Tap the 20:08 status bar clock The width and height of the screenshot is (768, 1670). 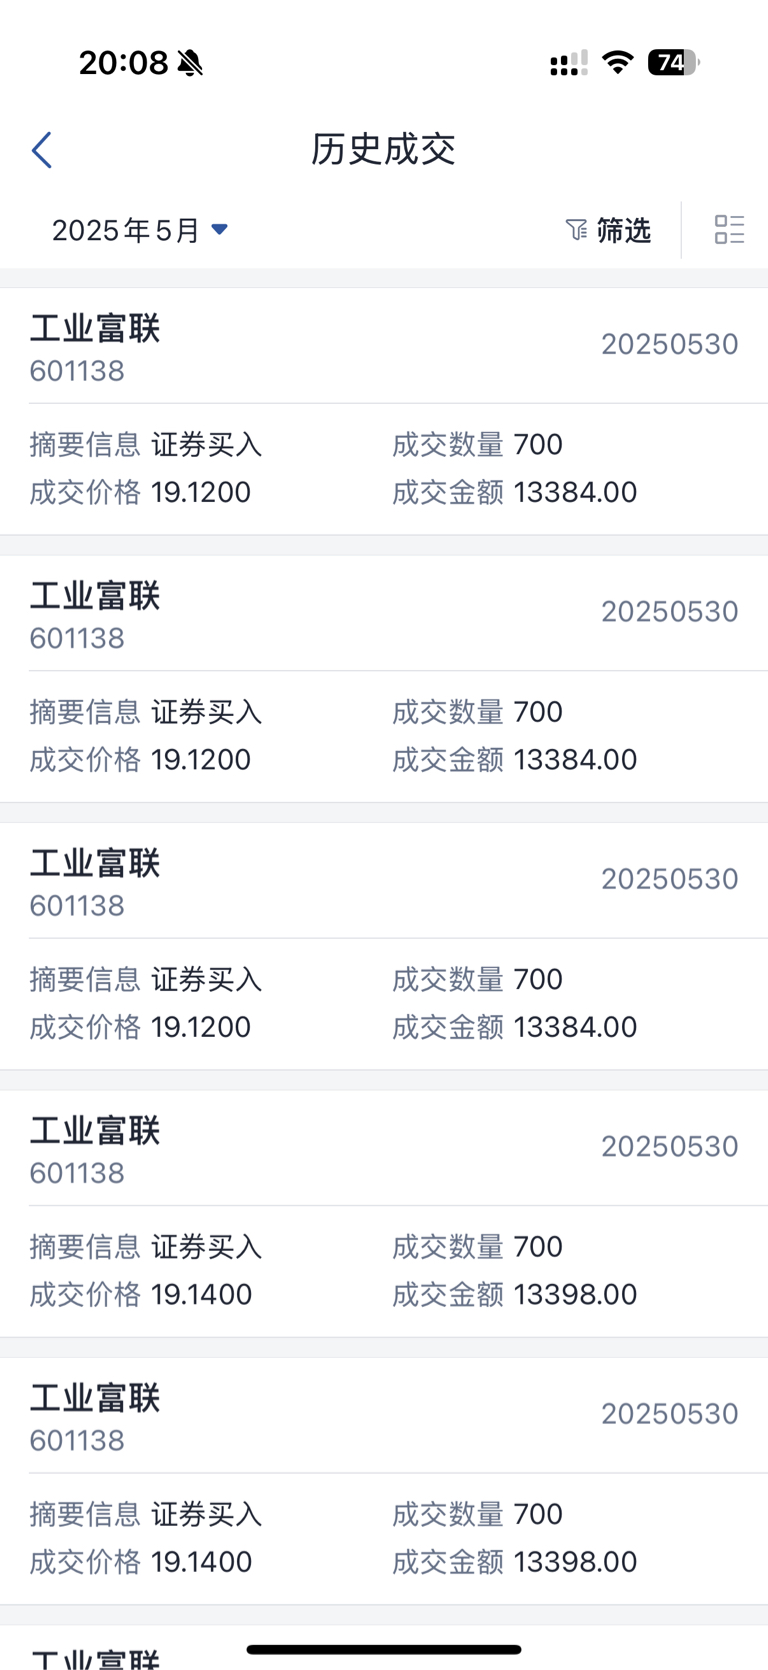(x=124, y=63)
